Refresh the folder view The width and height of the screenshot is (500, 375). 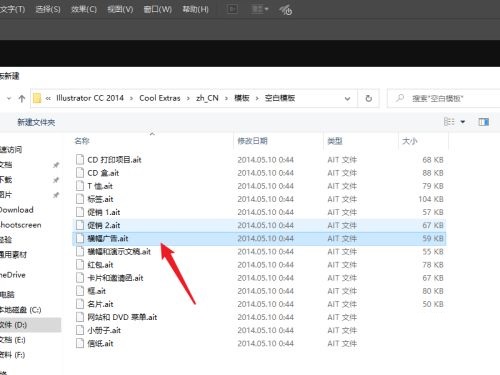[368, 98]
